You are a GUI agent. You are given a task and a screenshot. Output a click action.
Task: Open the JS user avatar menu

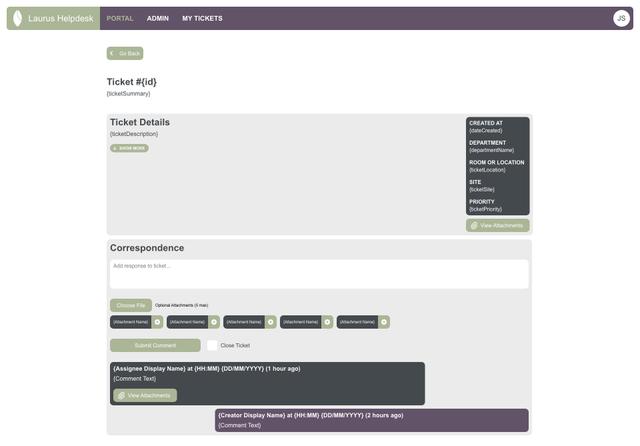click(x=621, y=18)
